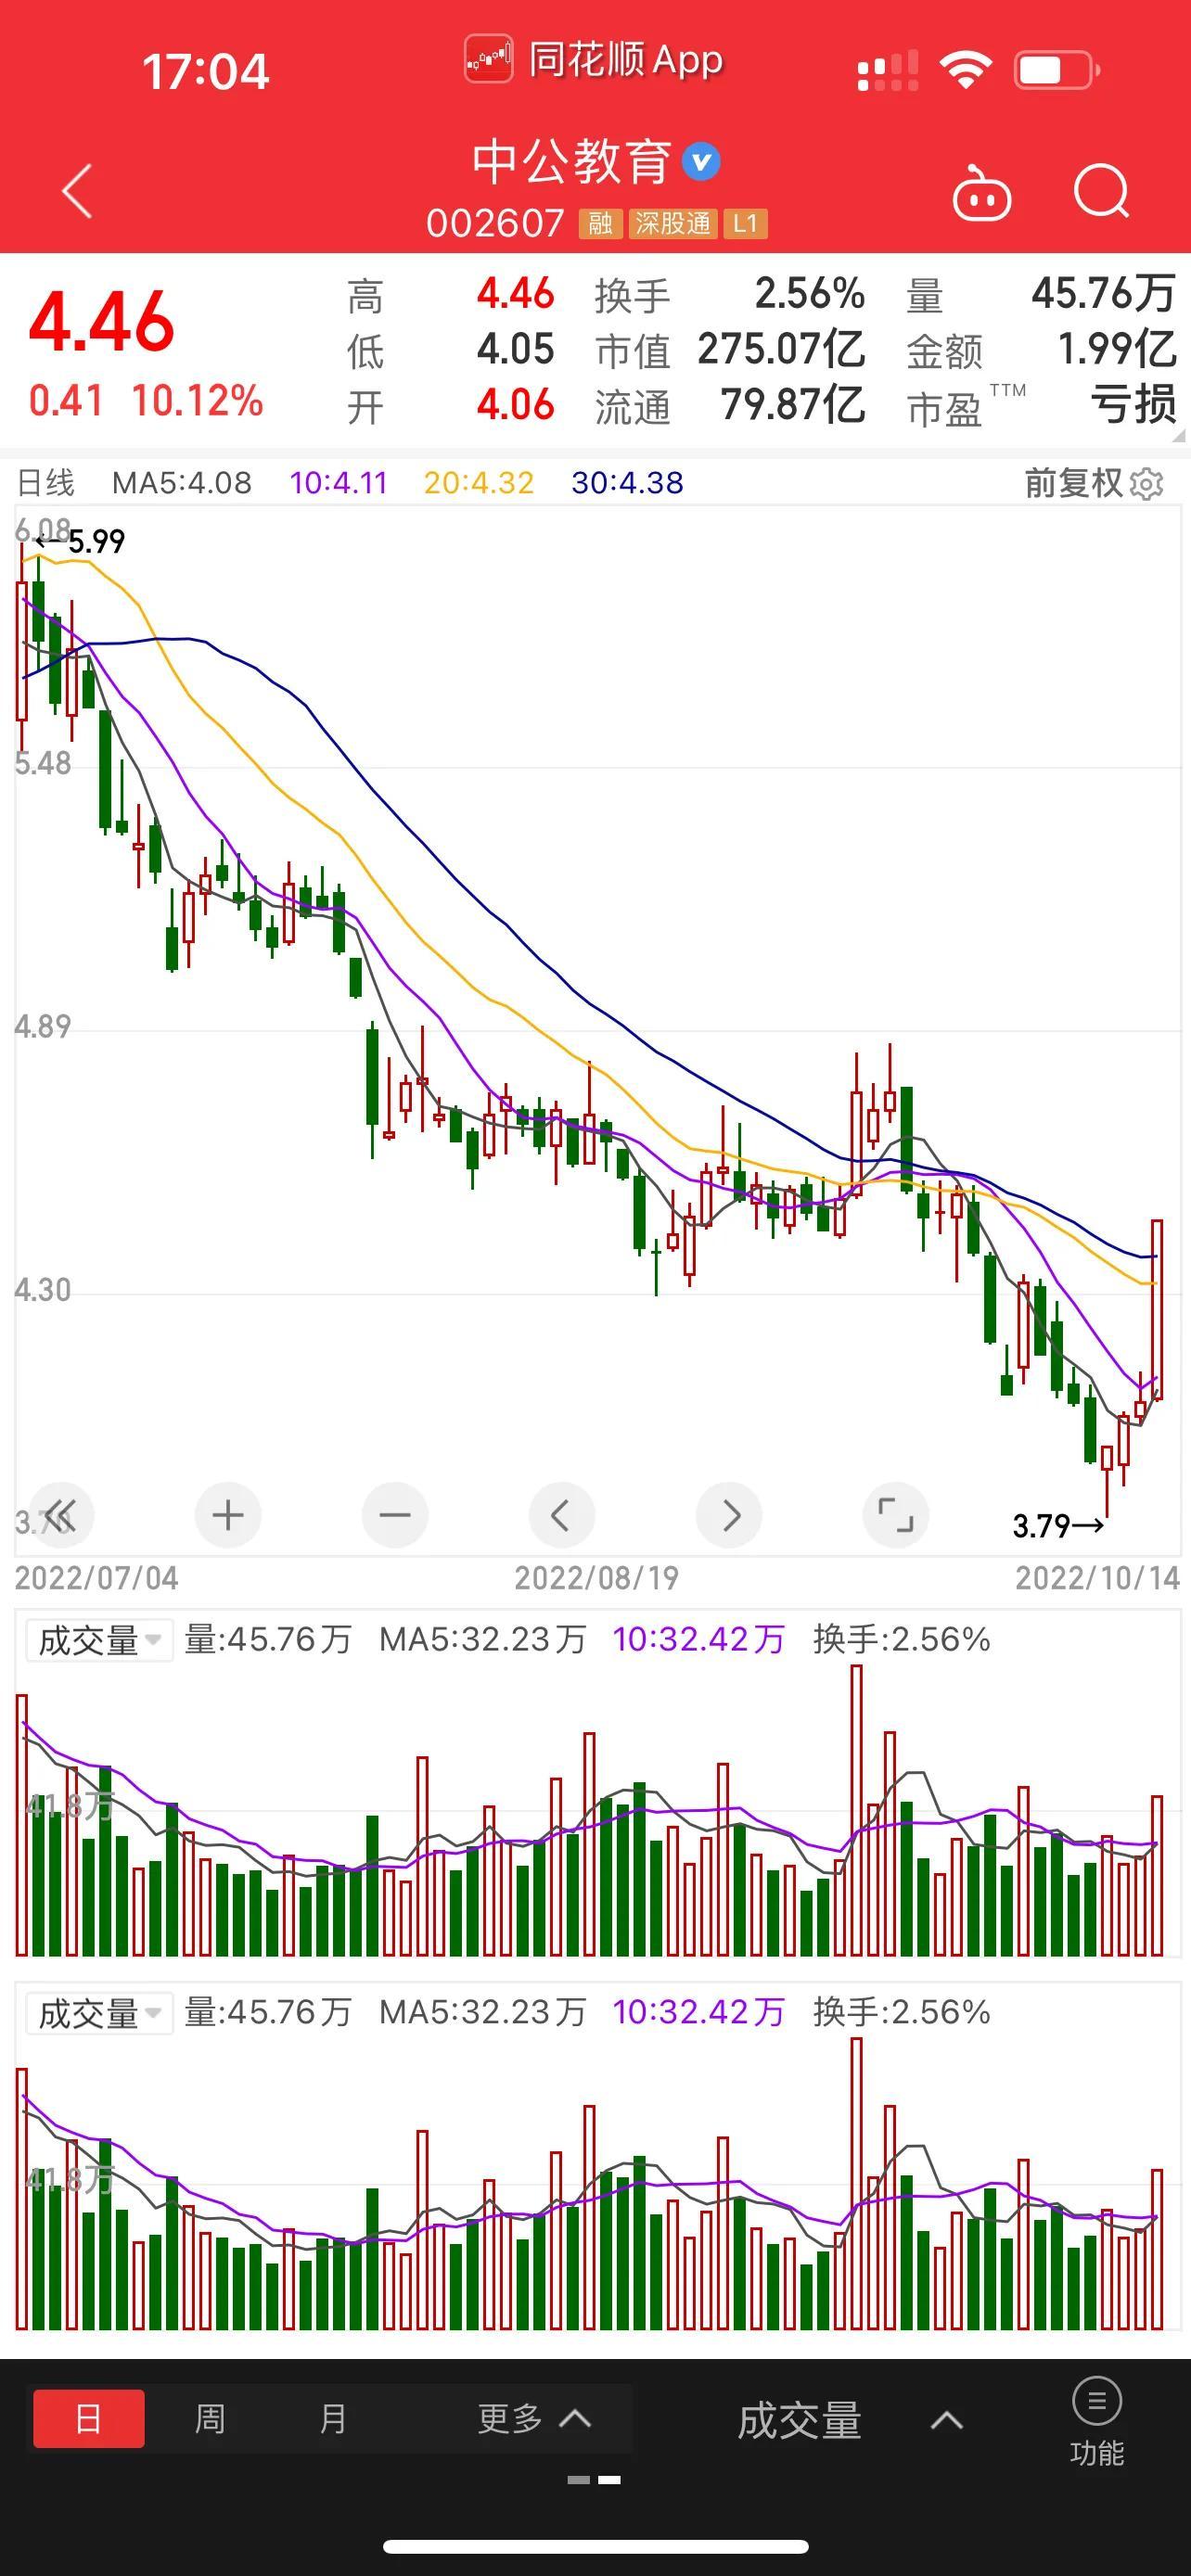Tap the 量 45.76万 header value
The width and height of the screenshot is (1191, 2576).
1103,294
